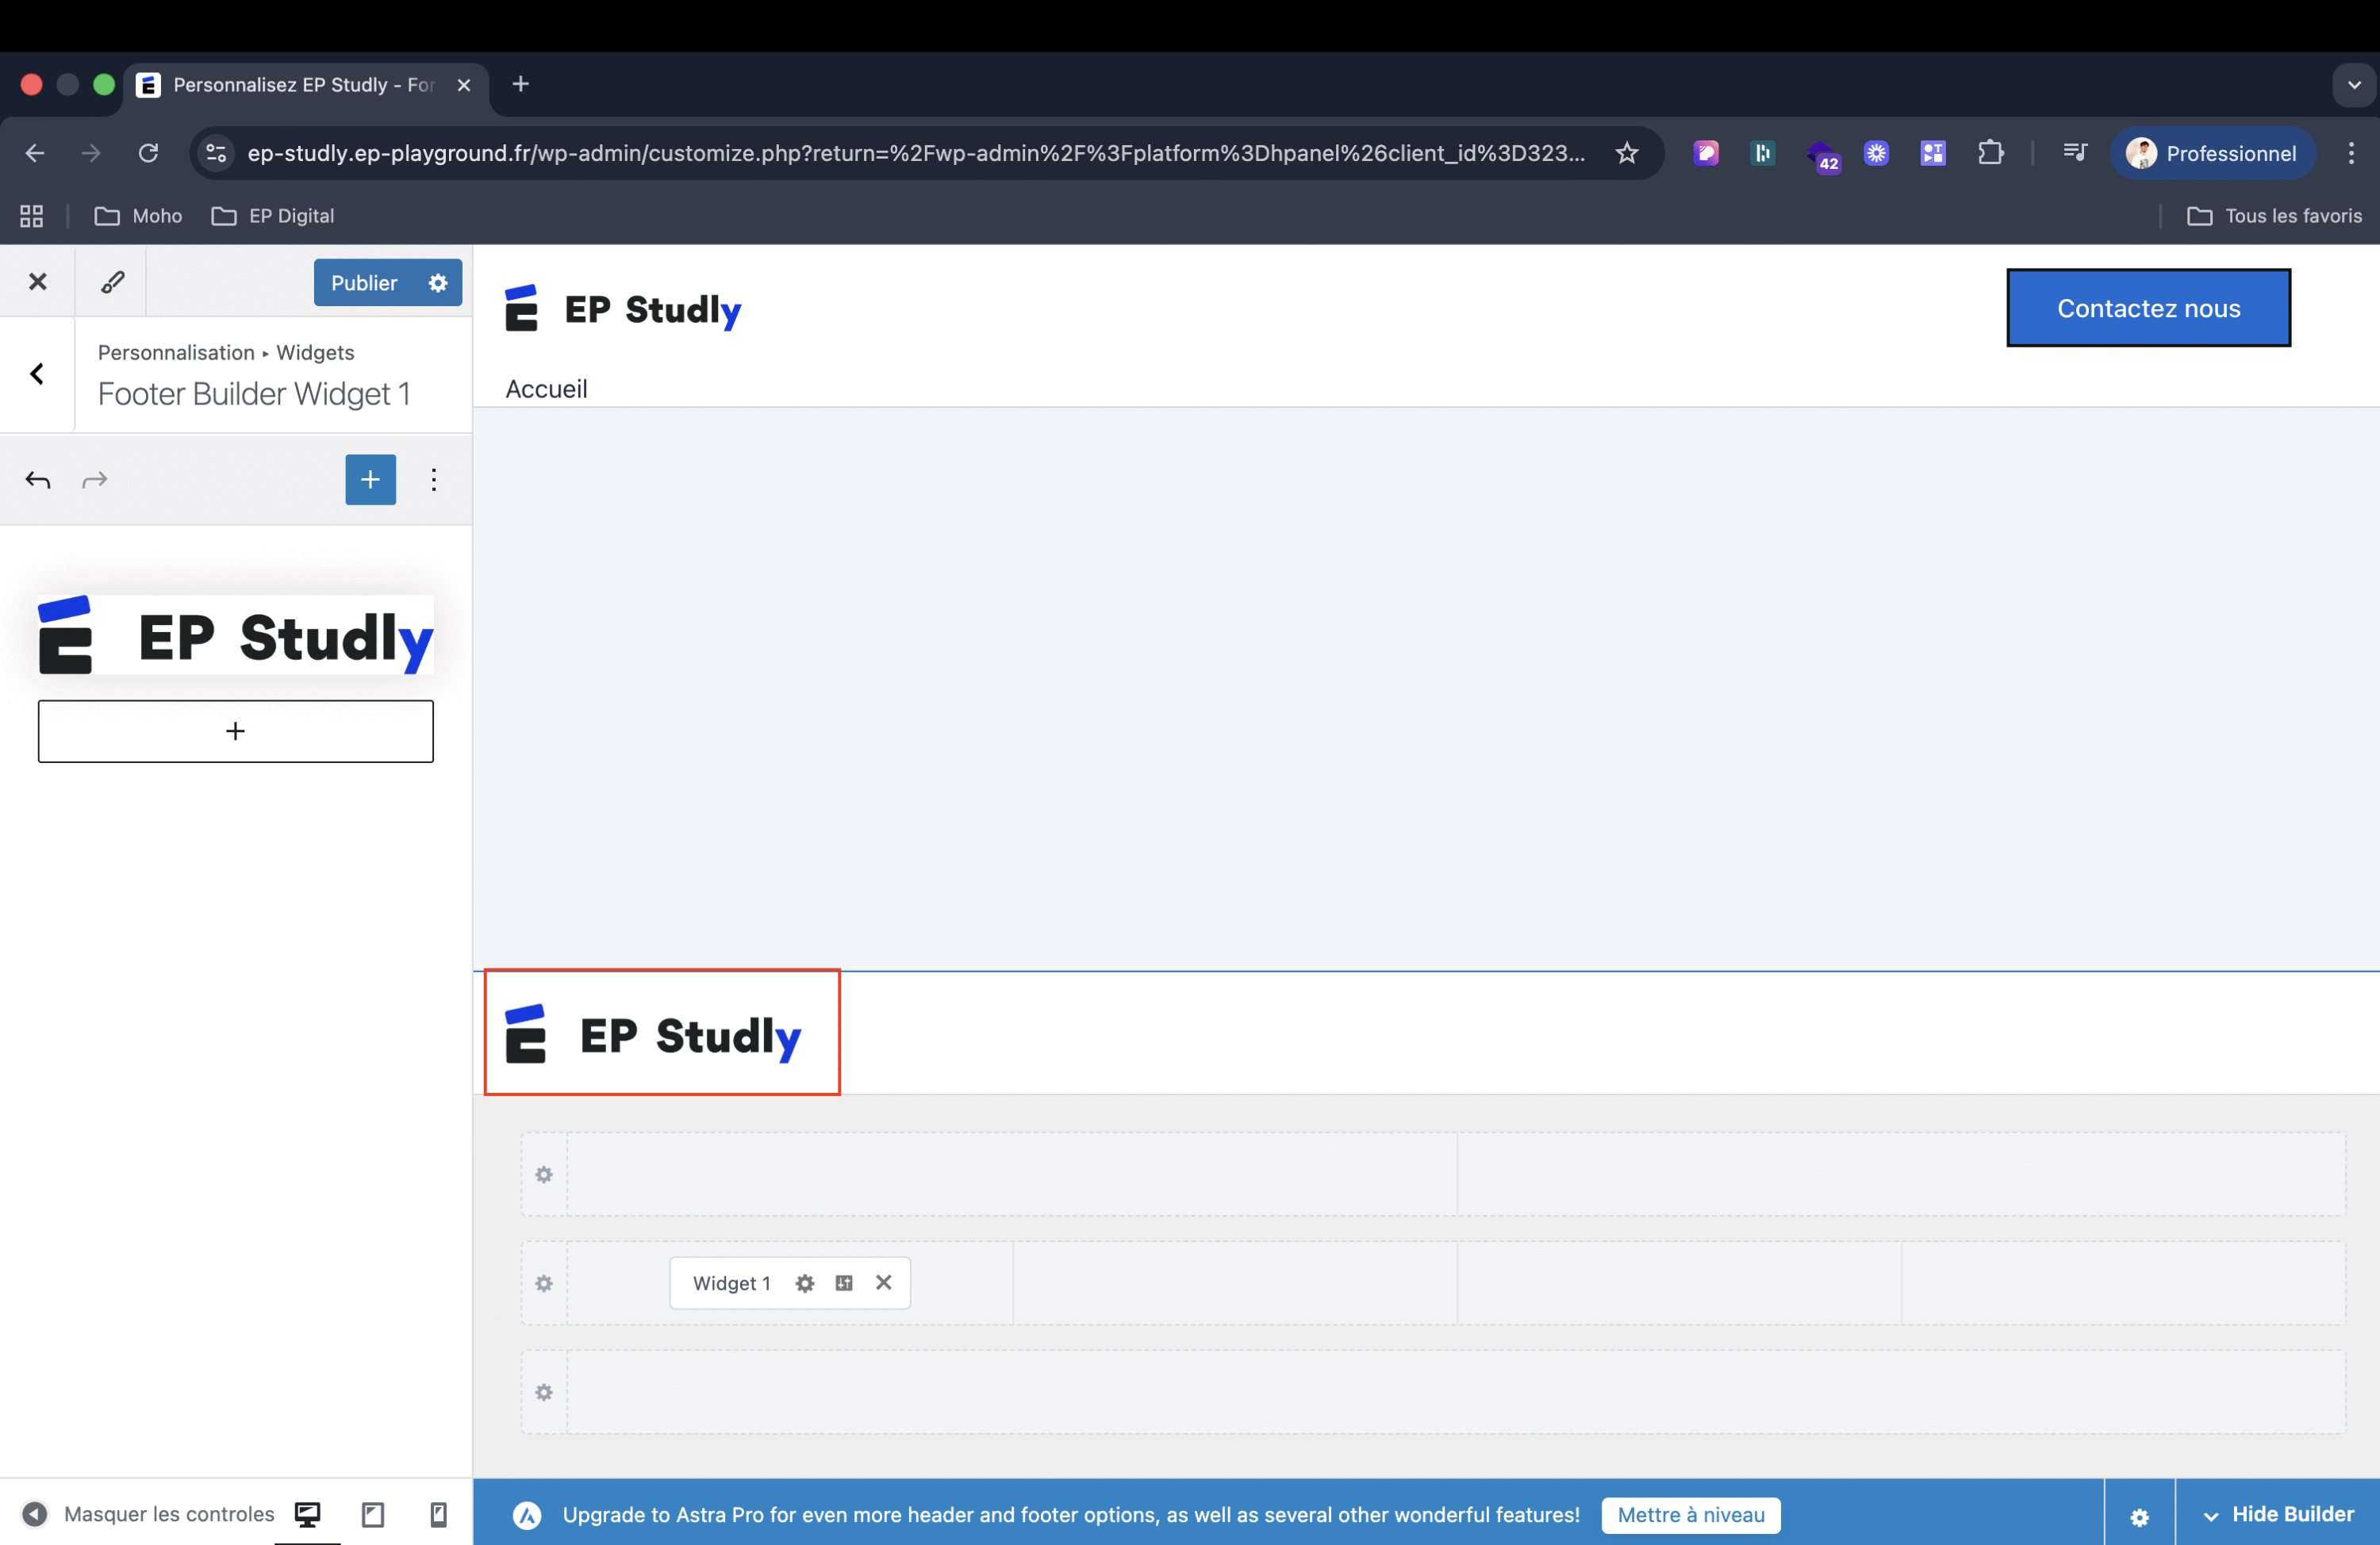2380x1545 pixels.
Task: Open middle footer row settings gear
Action: click(544, 1283)
